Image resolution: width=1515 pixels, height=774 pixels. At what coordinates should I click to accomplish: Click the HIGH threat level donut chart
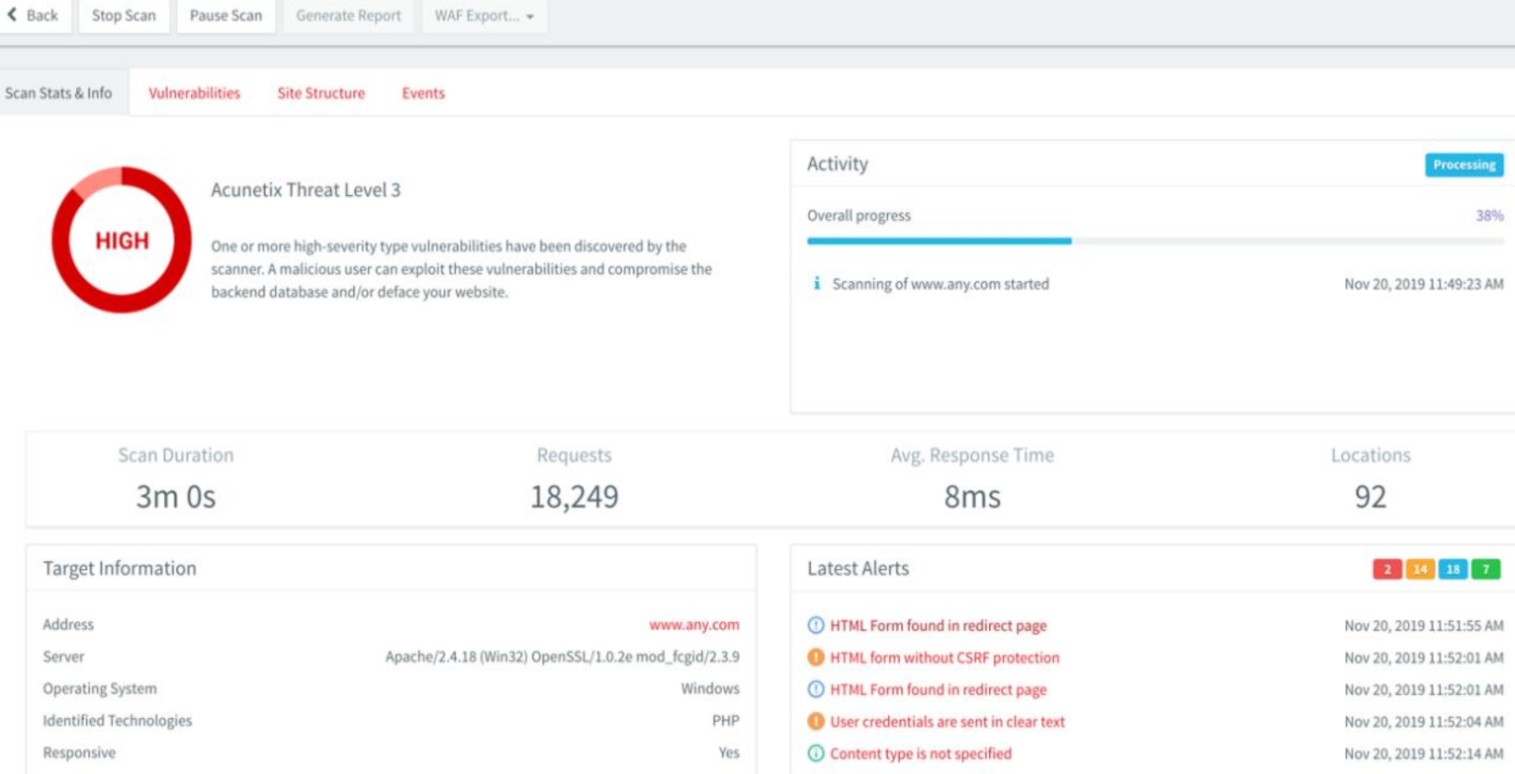[121, 240]
